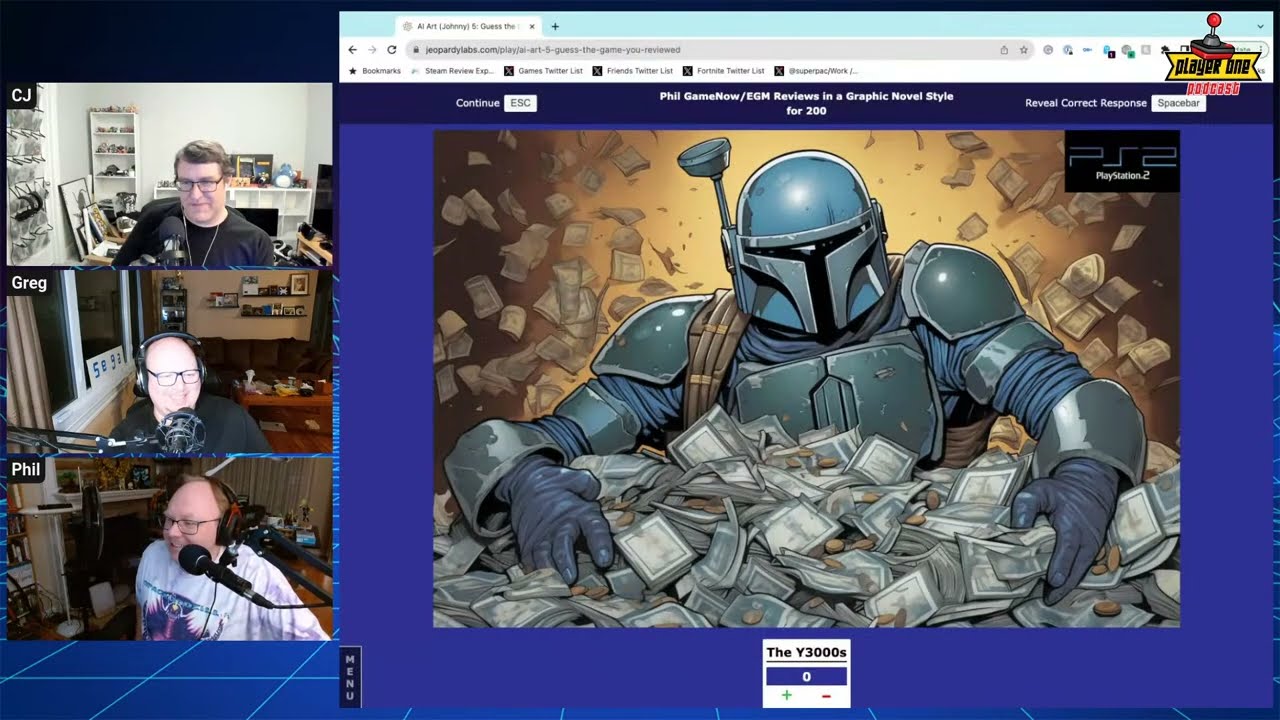1280x720 pixels.
Task: Click the browser back arrow
Action: 352,49
